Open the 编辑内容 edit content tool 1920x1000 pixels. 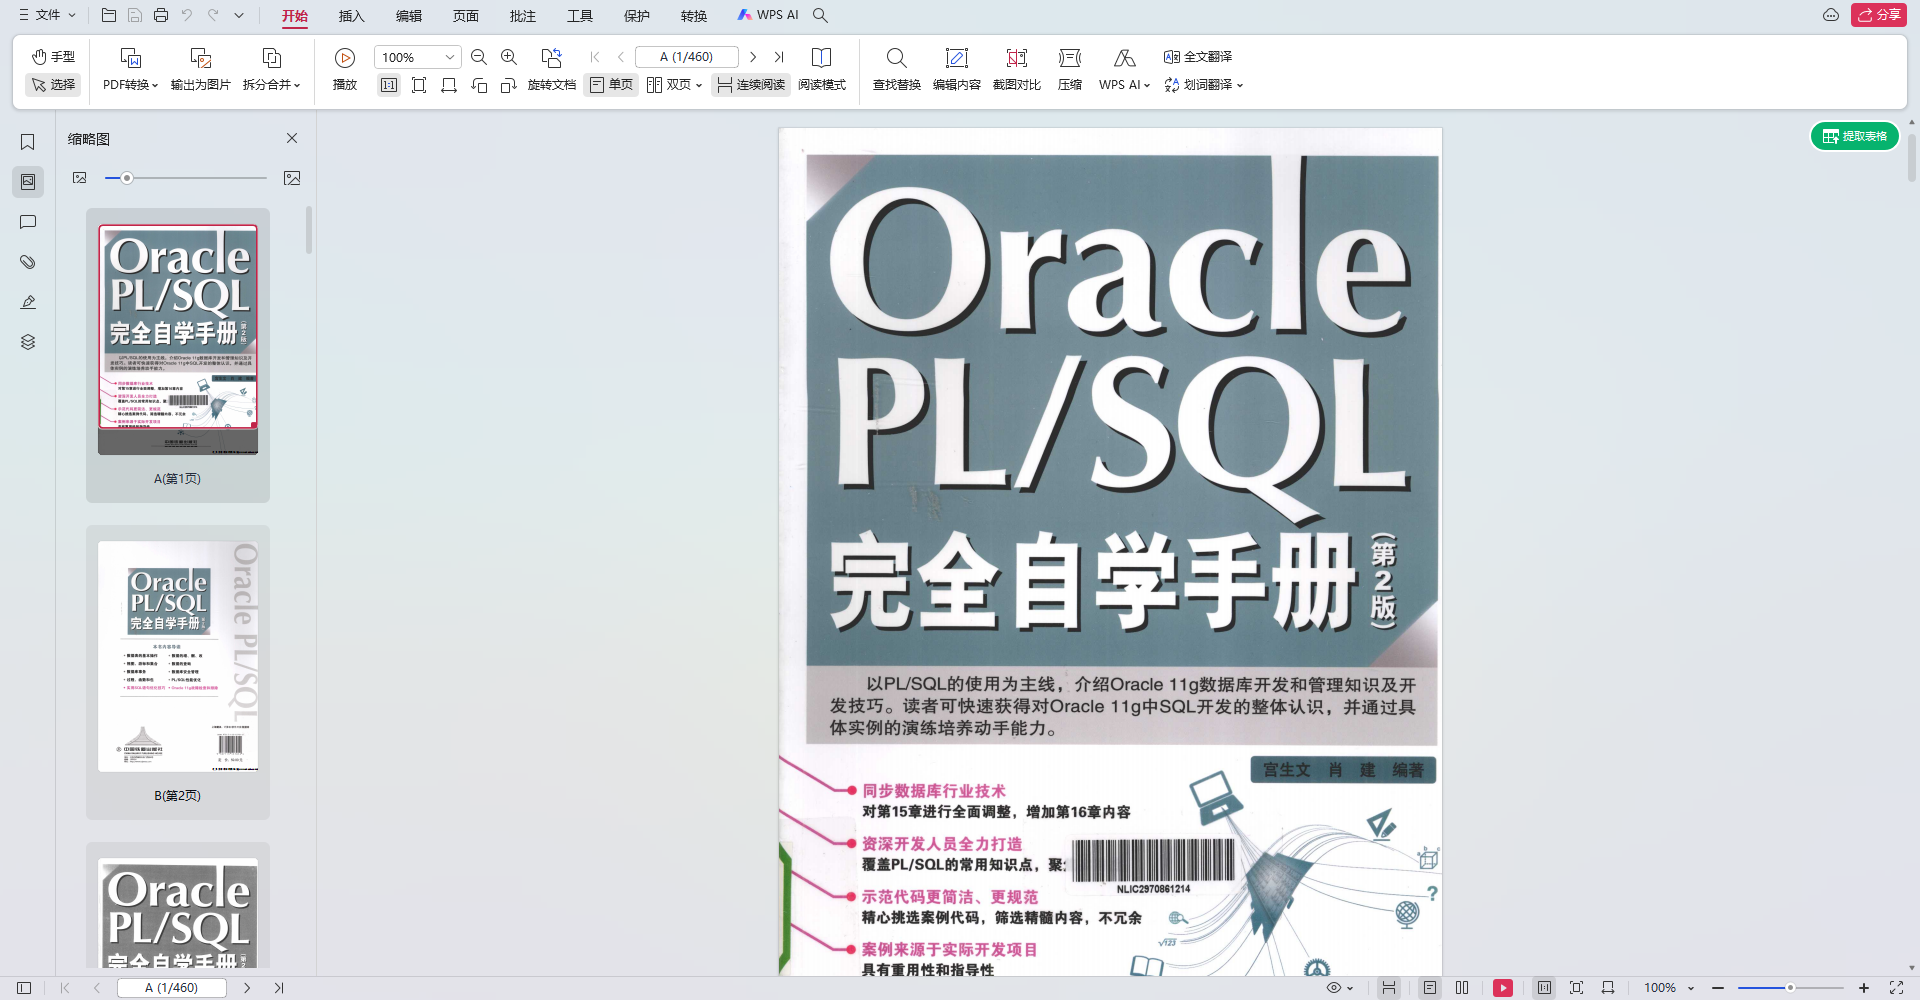point(956,59)
